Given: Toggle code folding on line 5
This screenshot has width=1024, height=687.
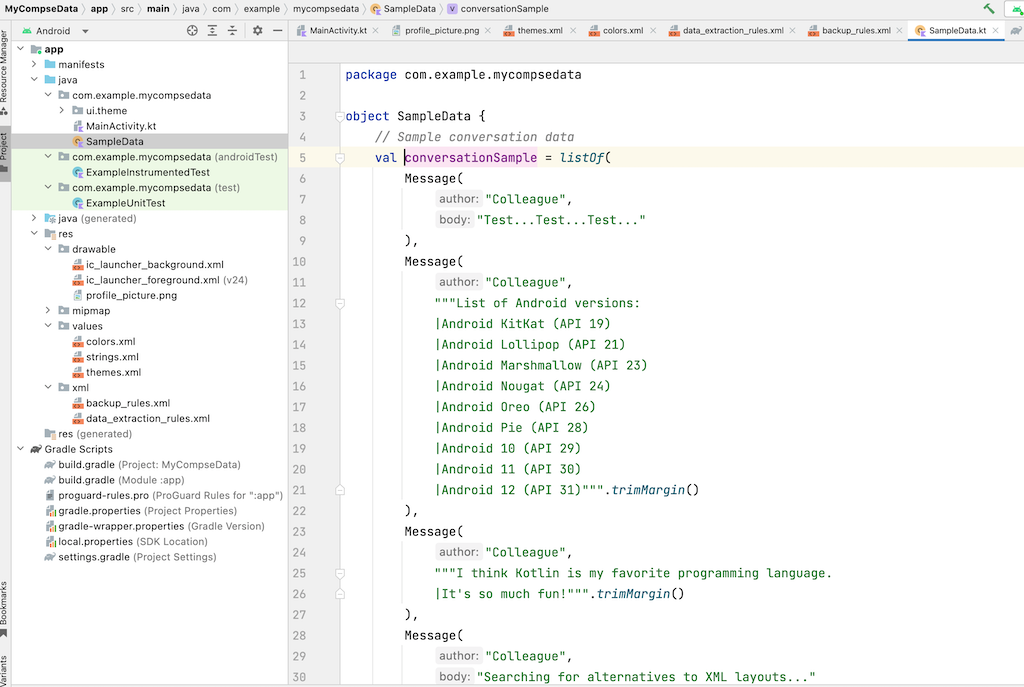Looking at the screenshot, I should pyautogui.click(x=340, y=158).
